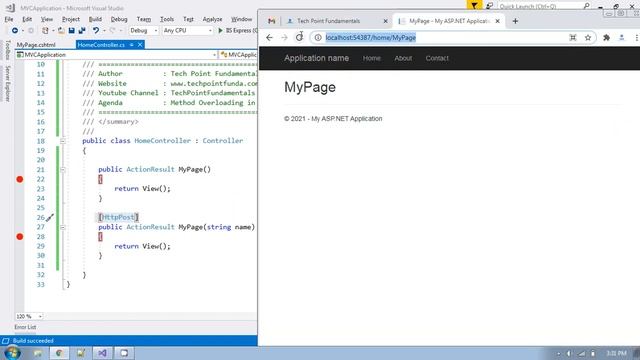Click the site information icon in address bar
640x360 pixels.
(x=318, y=38)
